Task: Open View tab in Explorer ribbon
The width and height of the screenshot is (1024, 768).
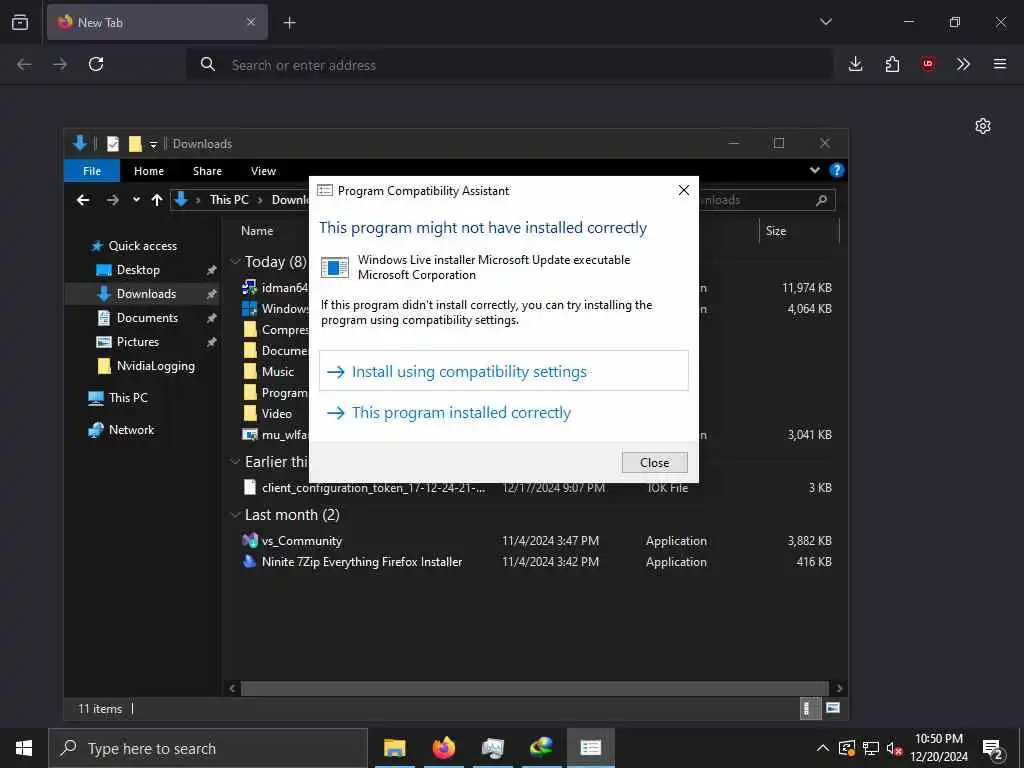Action: coord(263,171)
